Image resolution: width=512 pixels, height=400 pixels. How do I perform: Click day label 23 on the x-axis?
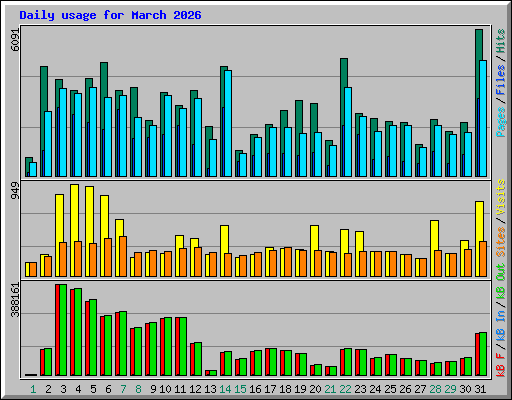[x=360, y=389]
